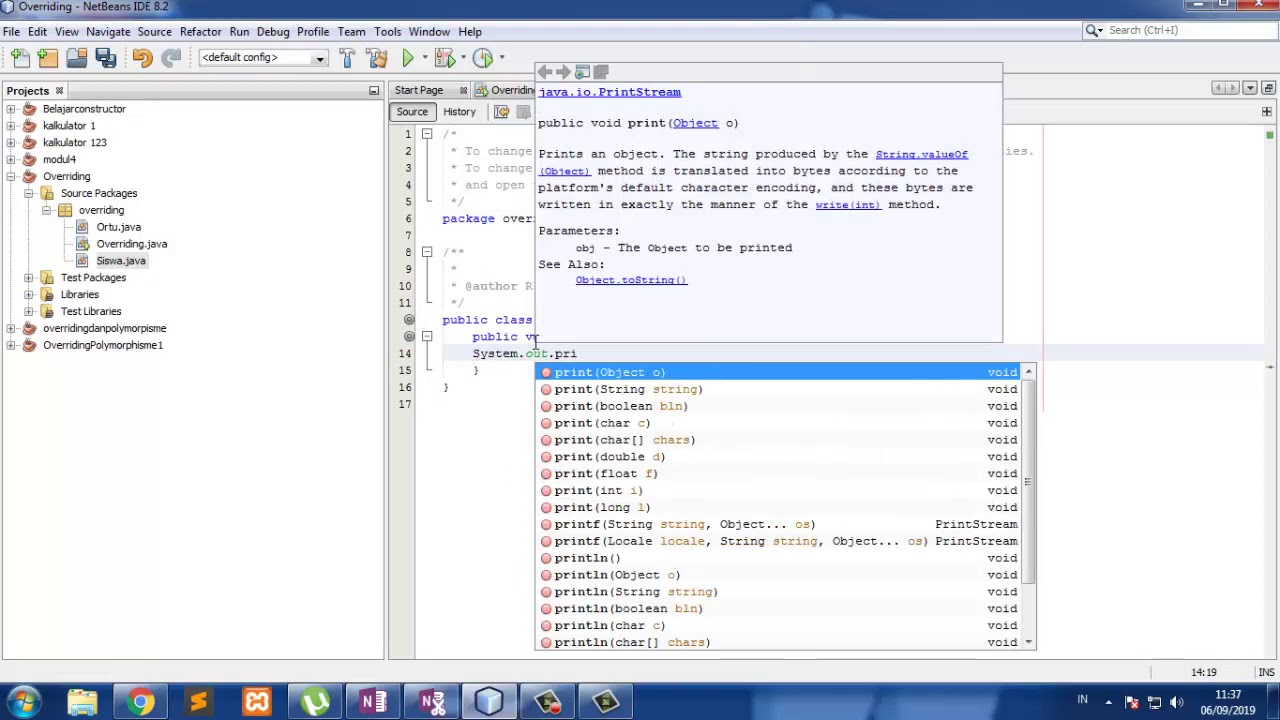Open the default config dropdown
The height and width of the screenshot is (720, 1280).
click(263, 58)
